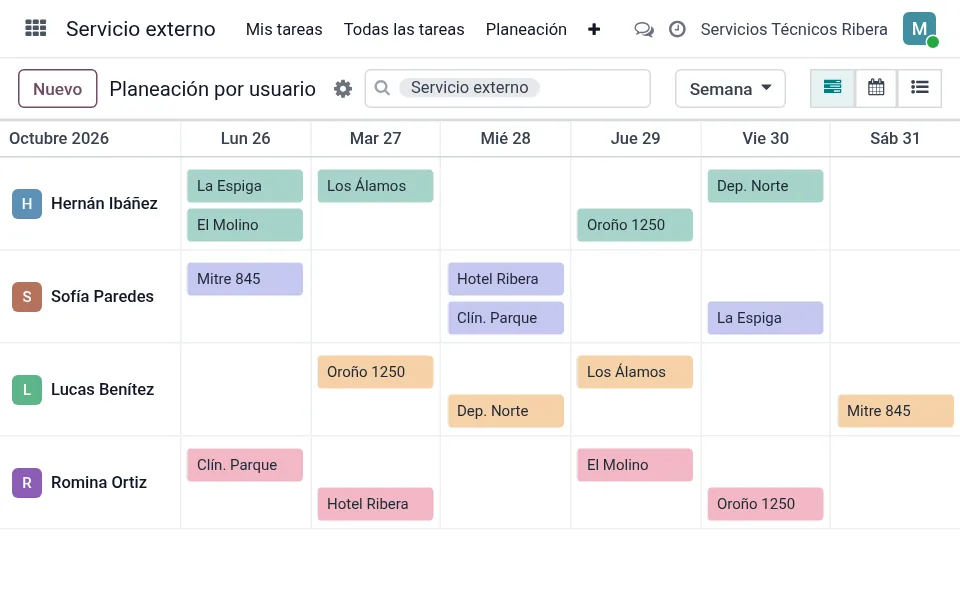The height and width of the screenshot is (600, 960).
Task: Open Hernán's El Molino task on Monday
Action: point(245,225)
